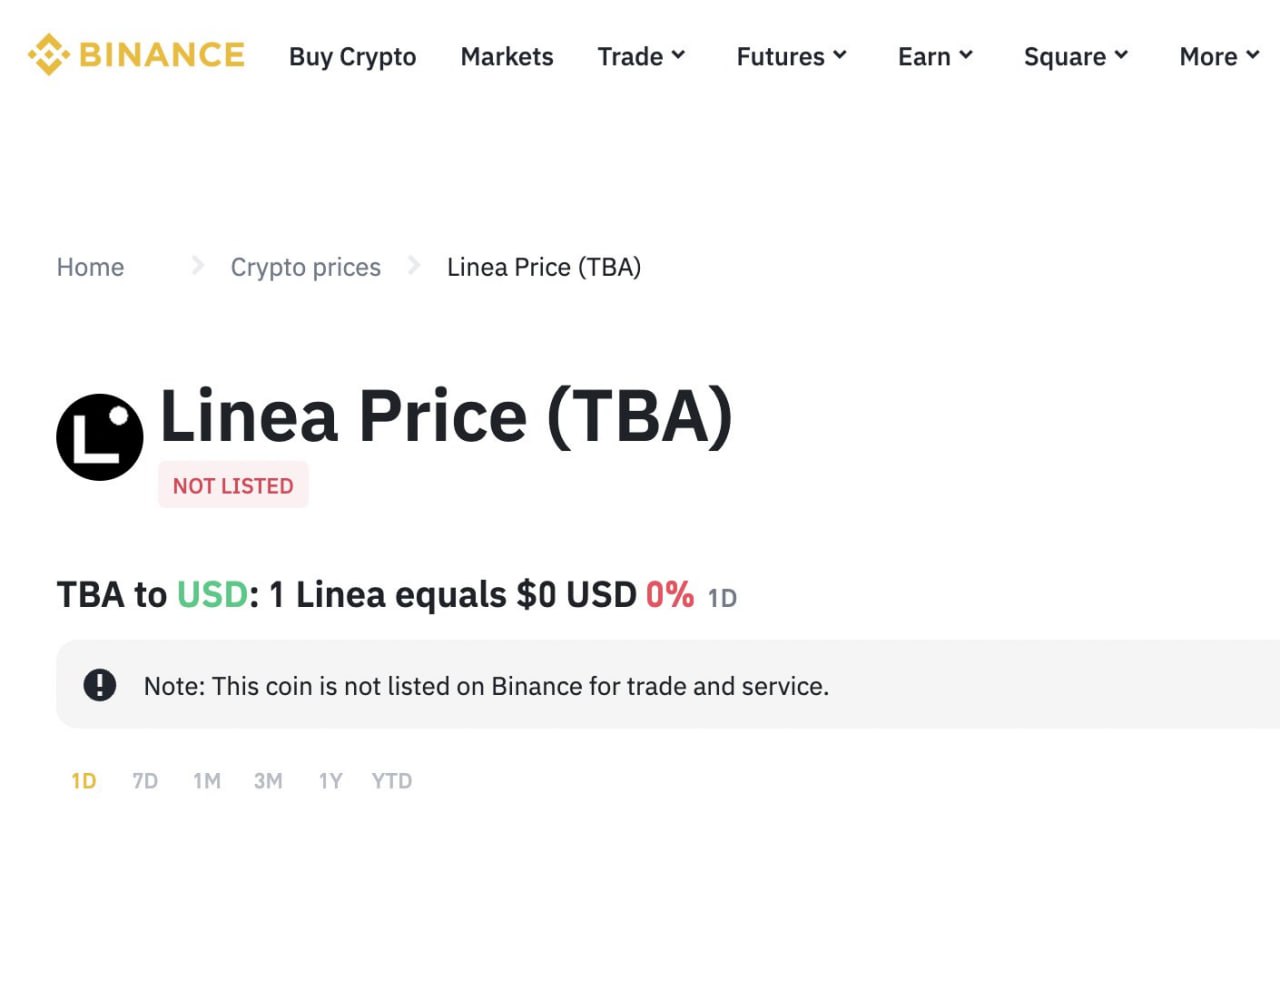Viewport: 1280px width, 998px height.
Task: Click the green USD currency link
Action: click(x=212, y=594)
